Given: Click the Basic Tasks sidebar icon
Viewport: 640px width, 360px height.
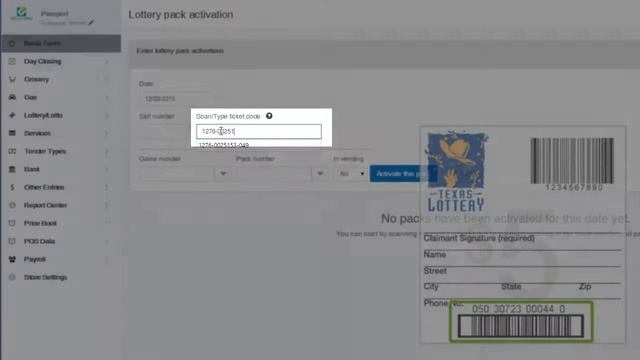Looking at the screenshot, I should point(12,43).
